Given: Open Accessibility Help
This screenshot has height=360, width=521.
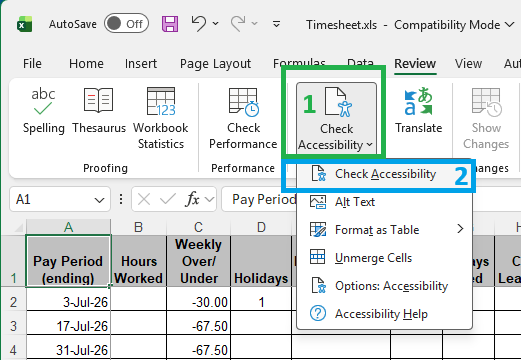Looking at the screenshot, I should (x=384, y=314).
